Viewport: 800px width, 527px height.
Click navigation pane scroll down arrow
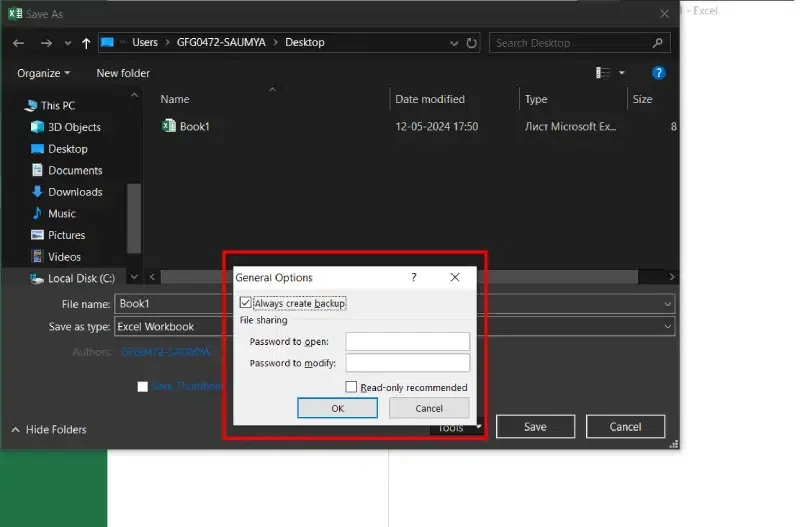134,277
